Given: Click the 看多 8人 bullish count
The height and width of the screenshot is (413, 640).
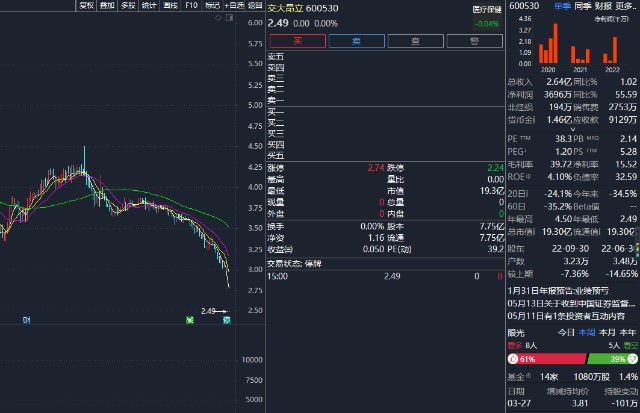Looking at the screenshot, I should click(x=522, y=345).
